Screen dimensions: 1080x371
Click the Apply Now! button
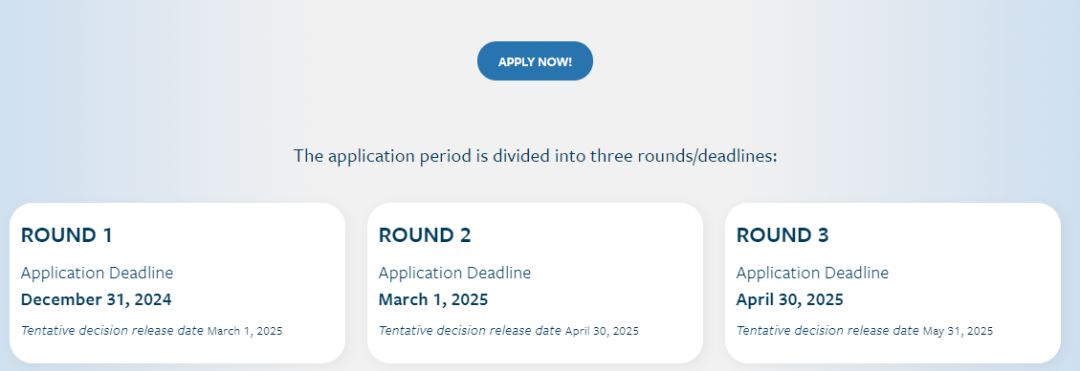point(535,61)
